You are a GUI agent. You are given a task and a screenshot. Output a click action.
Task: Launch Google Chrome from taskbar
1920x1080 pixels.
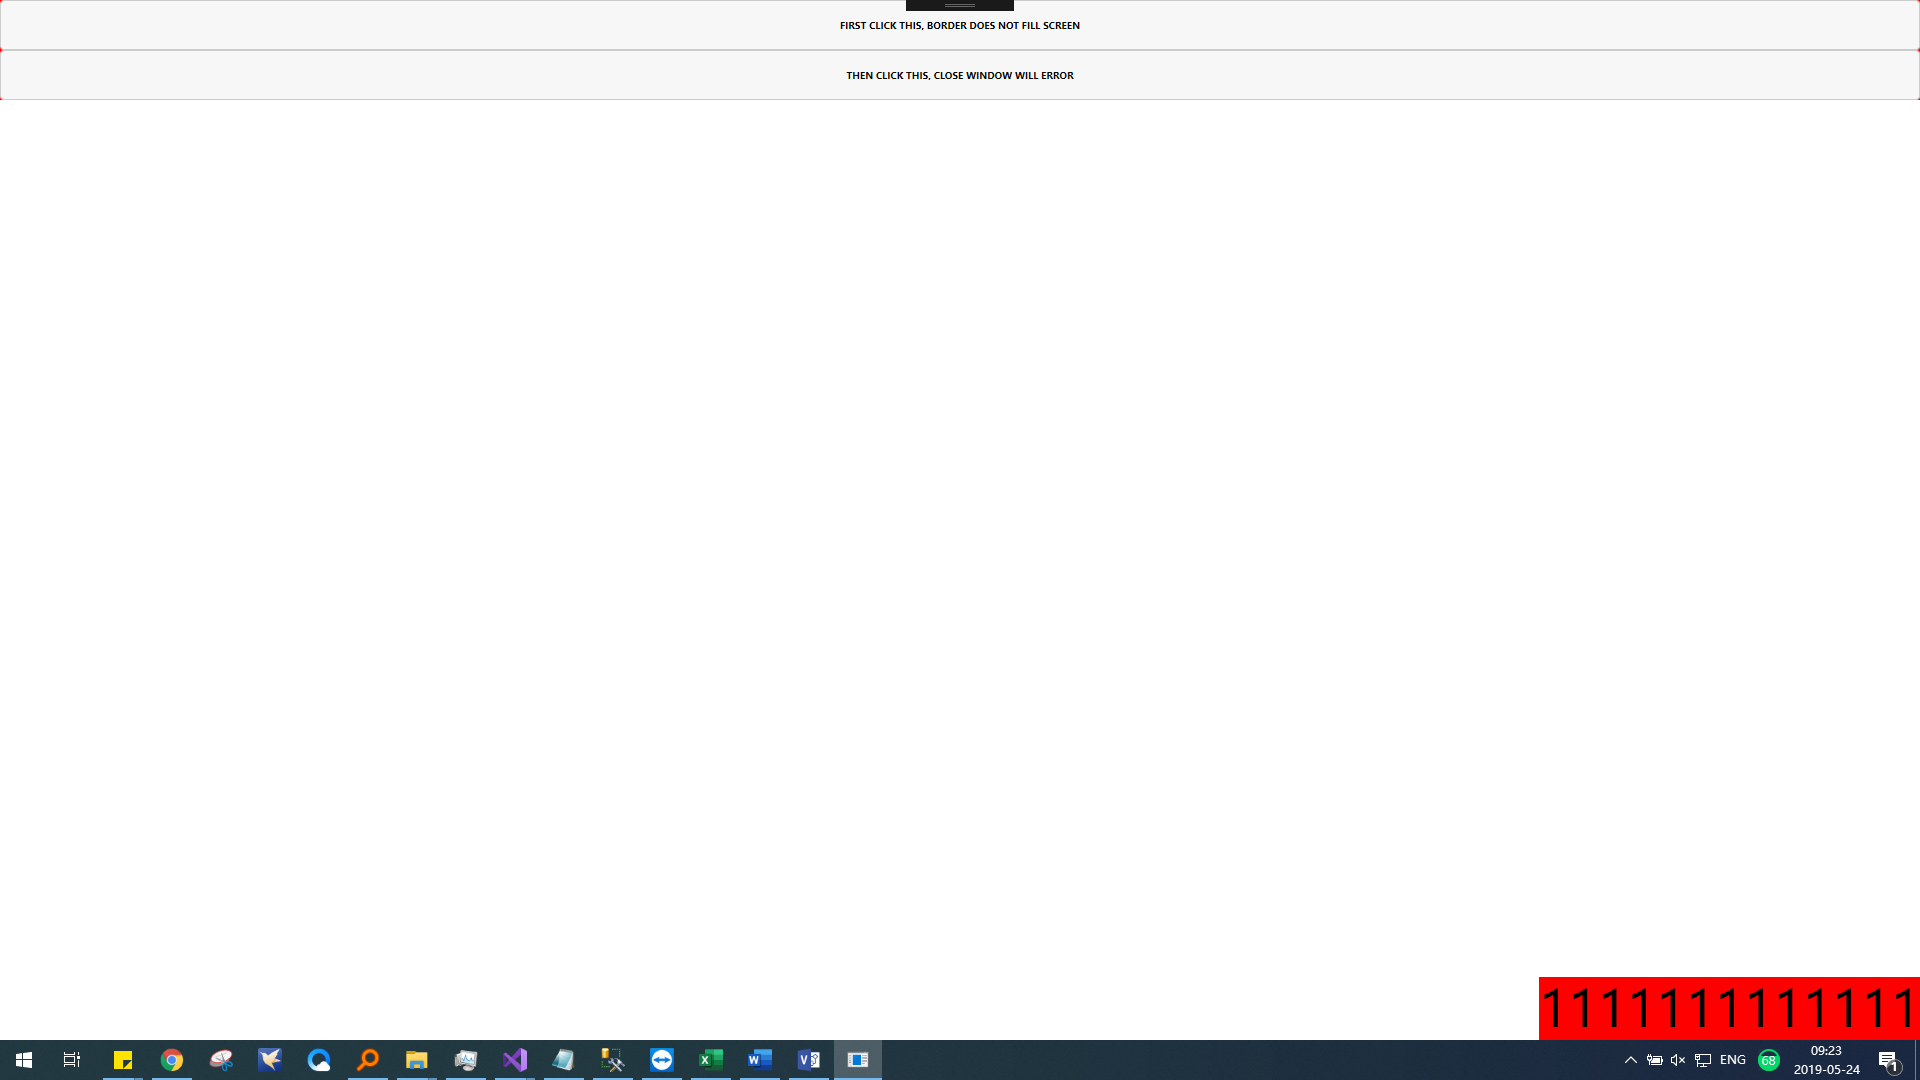coord(172,1060)
